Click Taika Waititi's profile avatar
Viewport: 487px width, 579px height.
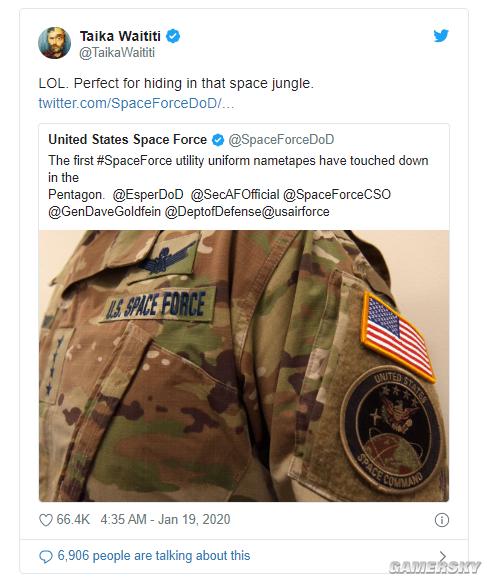click(55, 43)
